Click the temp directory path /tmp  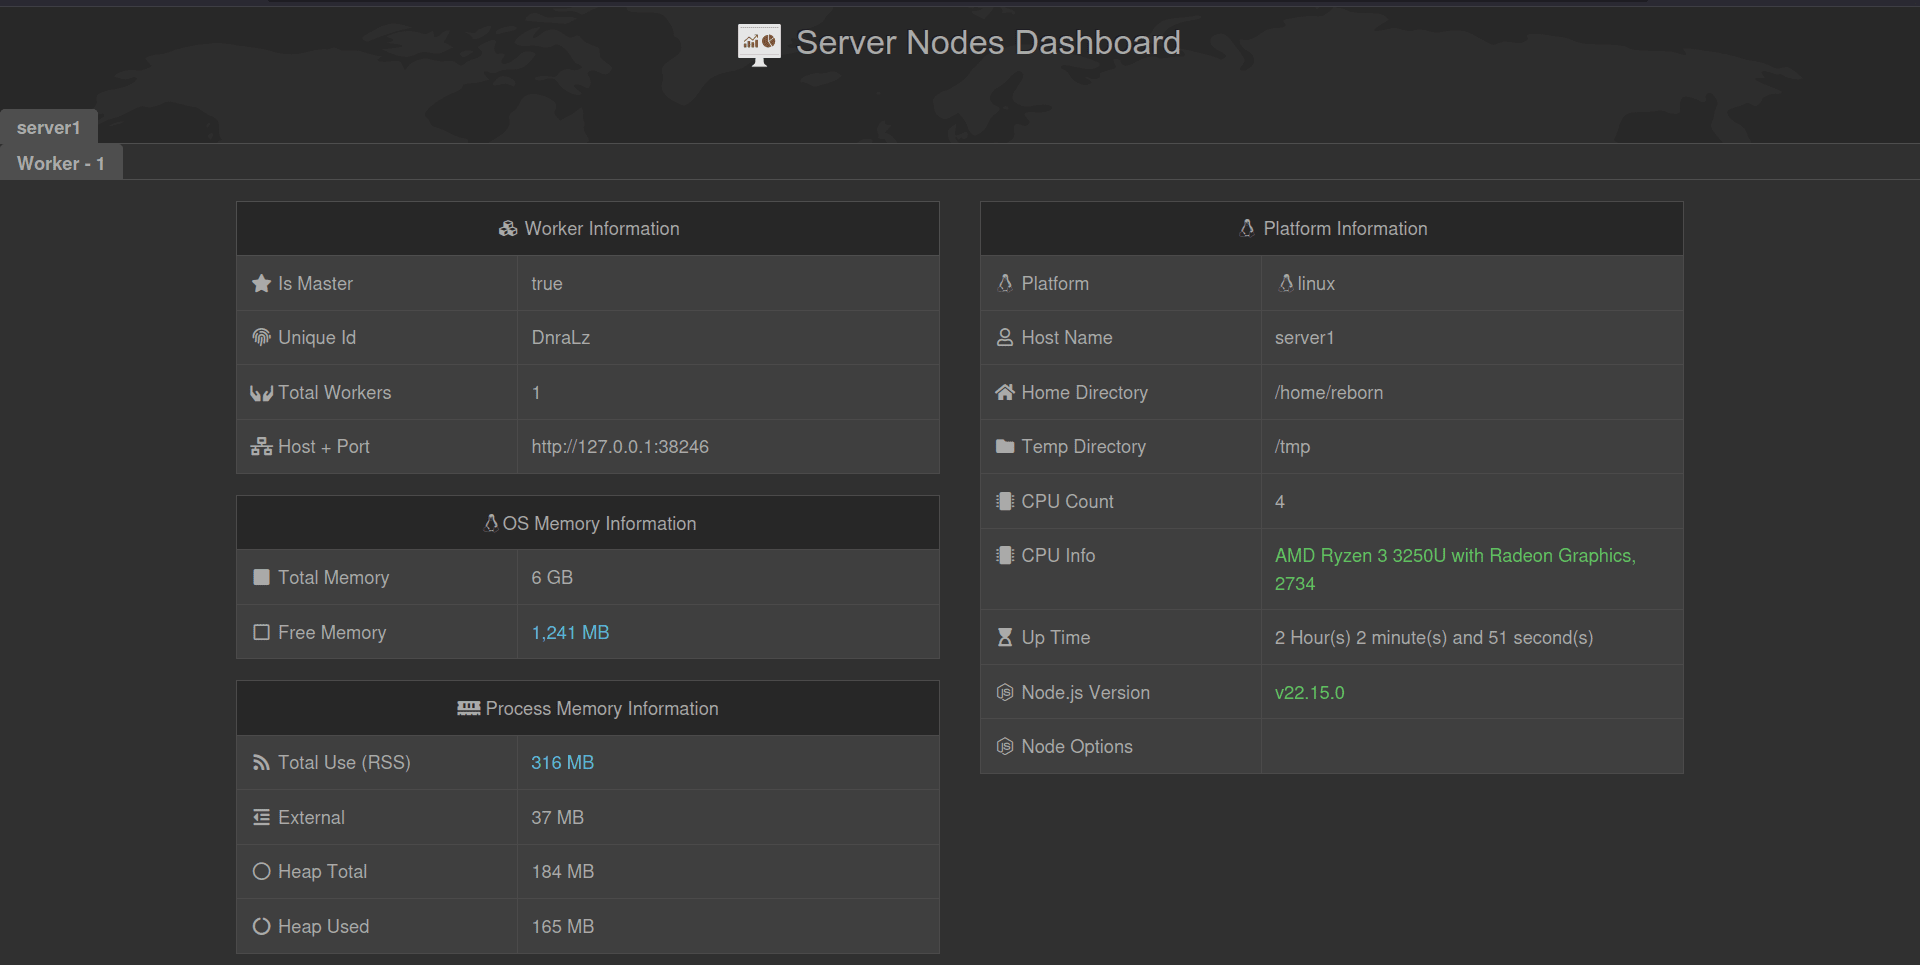click(x=1292, y=447)
